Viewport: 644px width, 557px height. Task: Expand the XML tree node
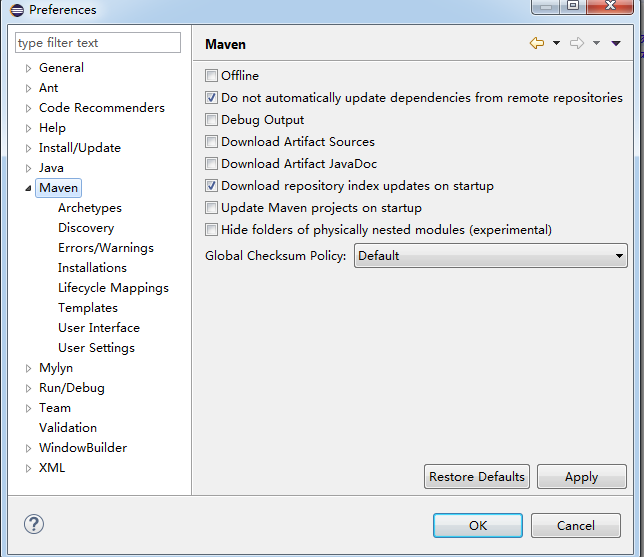click(x=28, y=468)
